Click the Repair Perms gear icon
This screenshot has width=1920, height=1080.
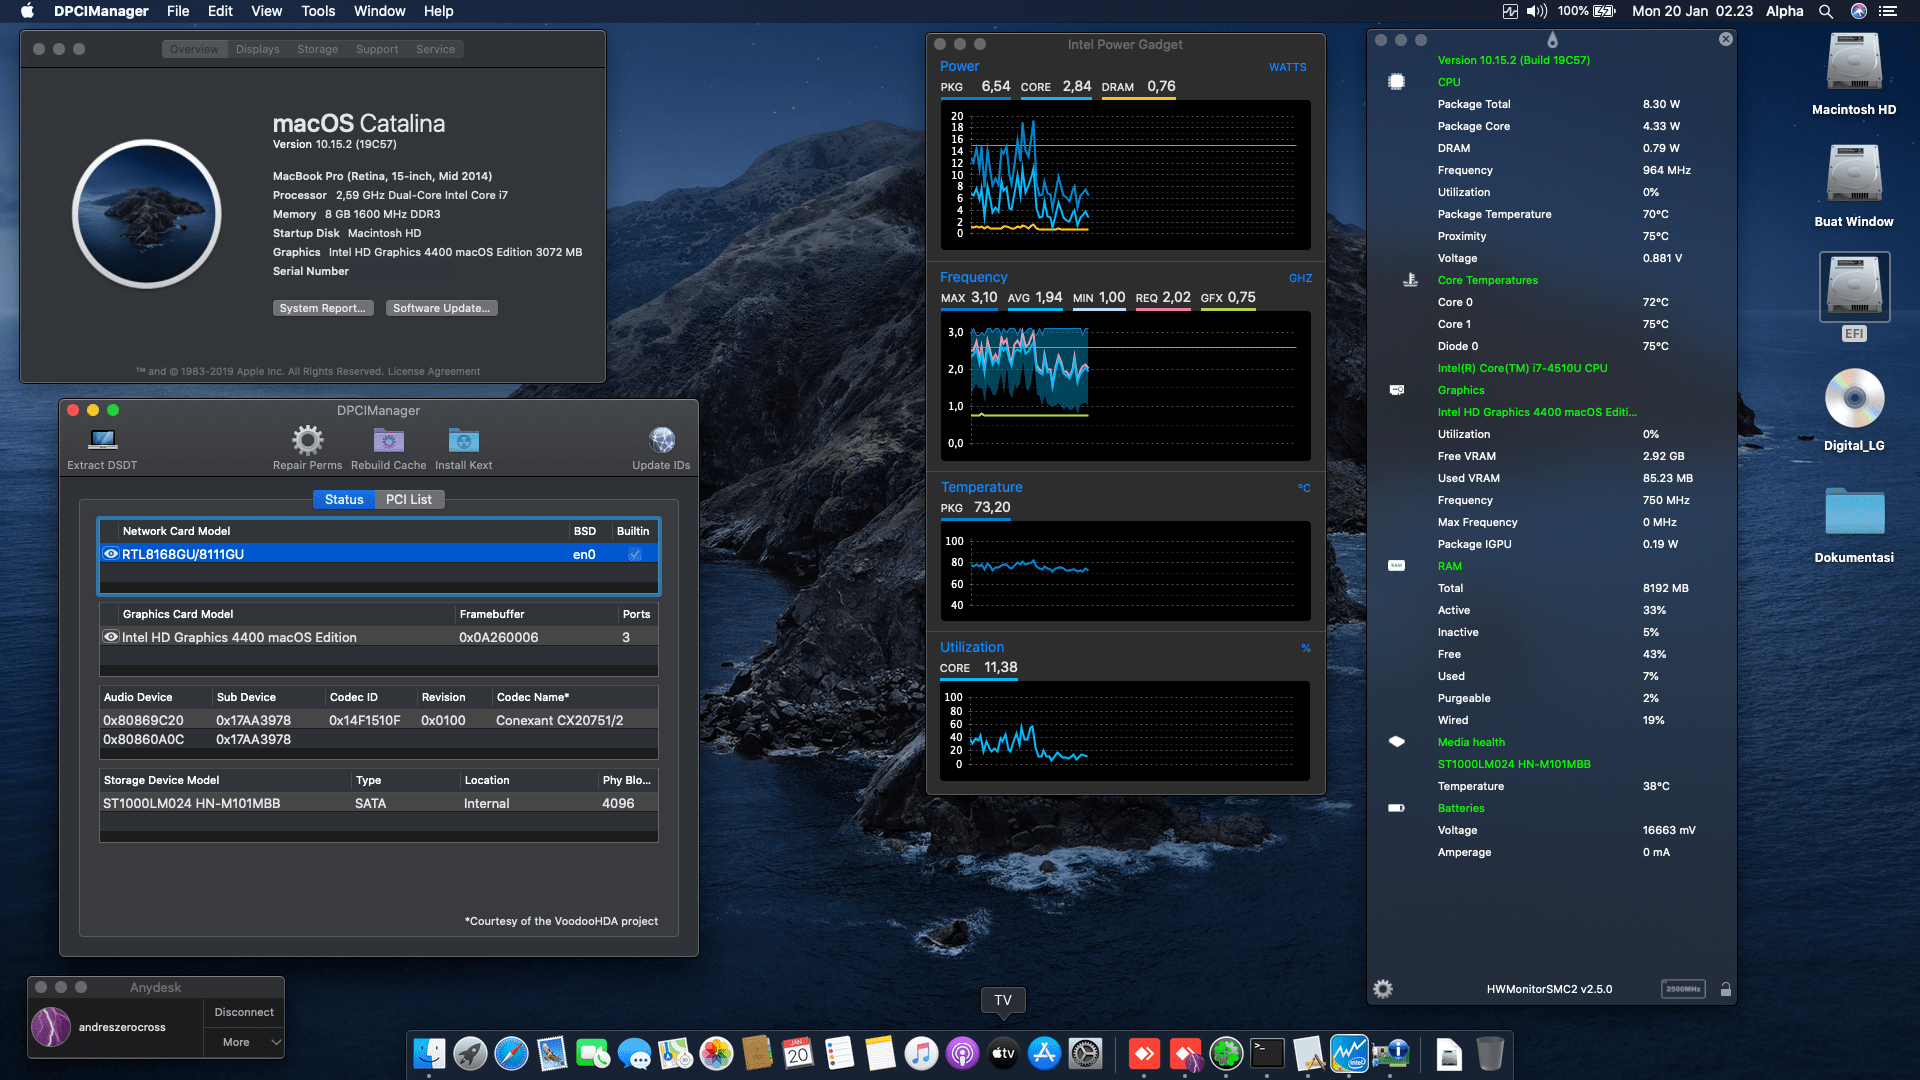tap(307, 440)
